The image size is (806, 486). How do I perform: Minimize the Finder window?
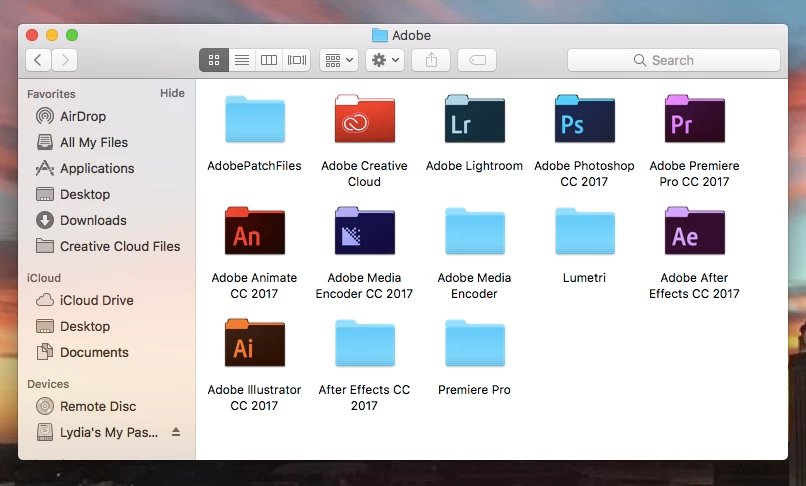[52, 35]
